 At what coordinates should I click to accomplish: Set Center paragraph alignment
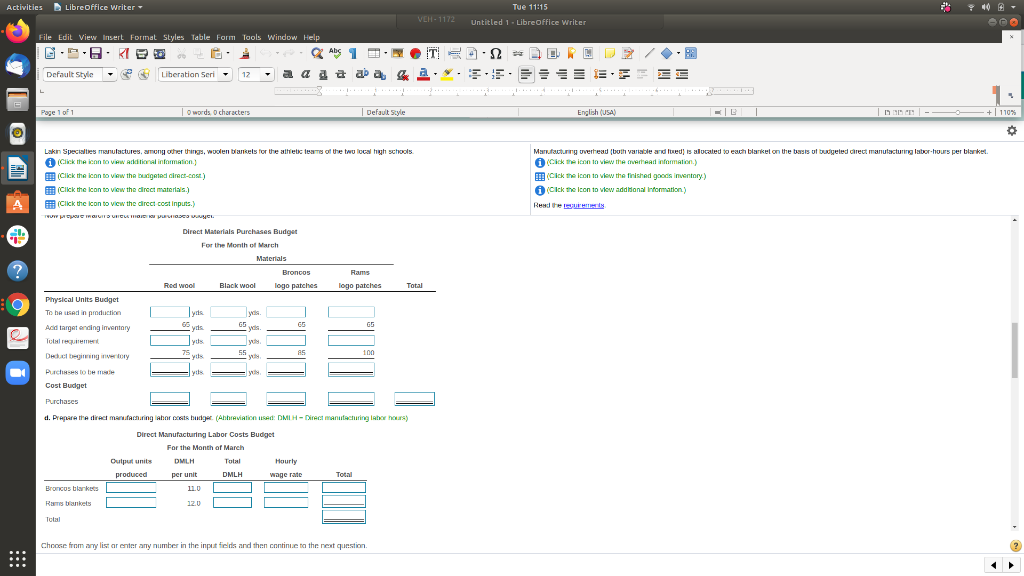tap(544, 74)
